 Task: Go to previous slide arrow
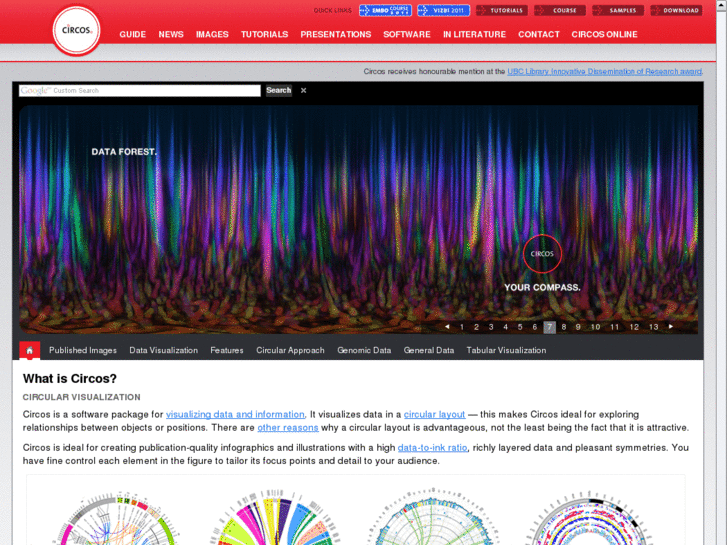[x=447, y=327]
